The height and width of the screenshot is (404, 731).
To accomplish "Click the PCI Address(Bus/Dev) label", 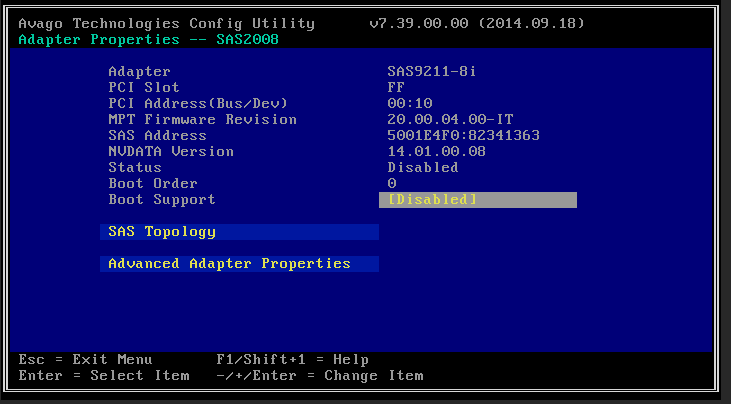I will click(x=198, y=103).
